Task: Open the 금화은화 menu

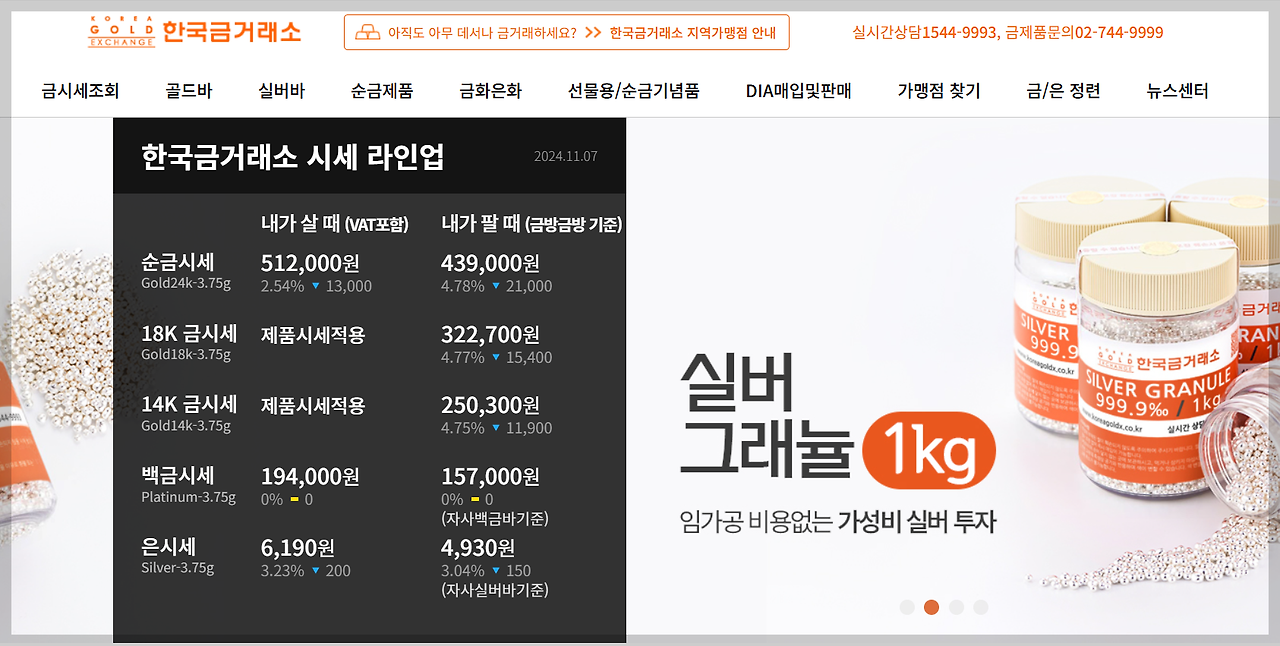Action: coord(490,91)
